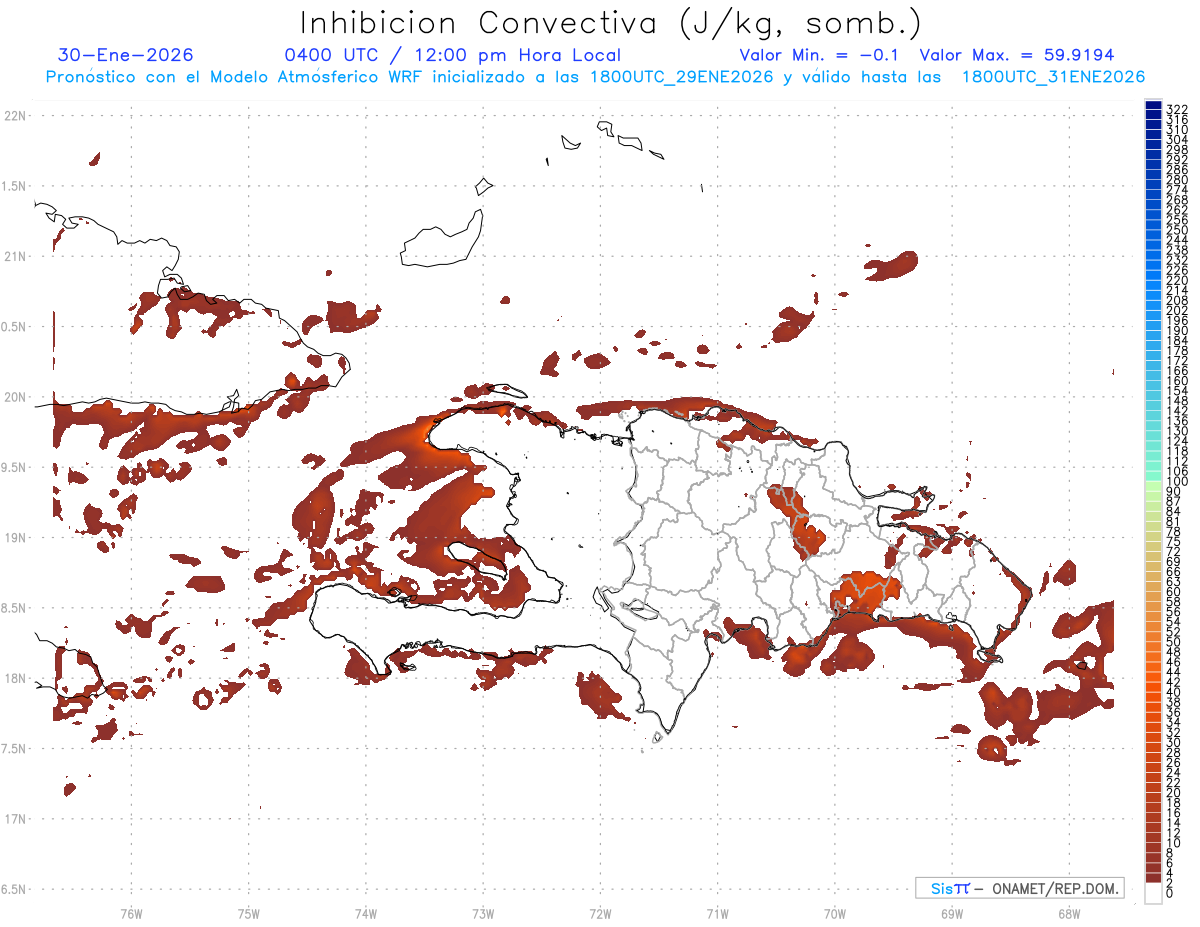Click the '17N' latitude label
The height and width of the screenshot is (927, 1200).
15,819
